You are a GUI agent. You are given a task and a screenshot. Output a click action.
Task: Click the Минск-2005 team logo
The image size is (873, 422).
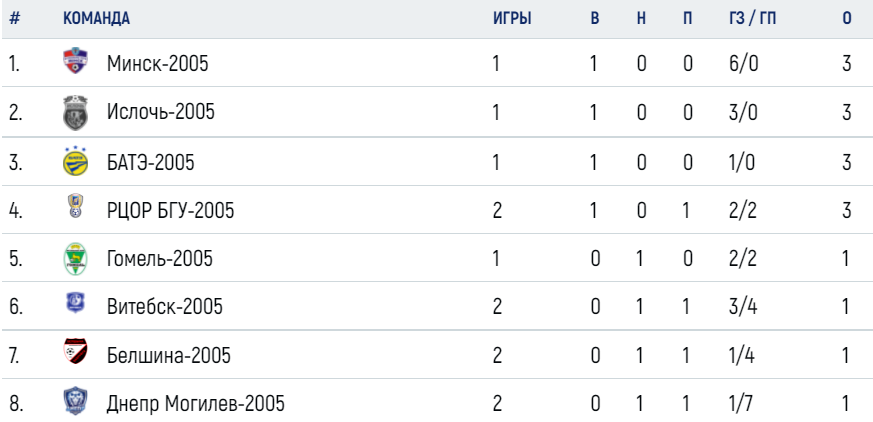coord(75,61)
